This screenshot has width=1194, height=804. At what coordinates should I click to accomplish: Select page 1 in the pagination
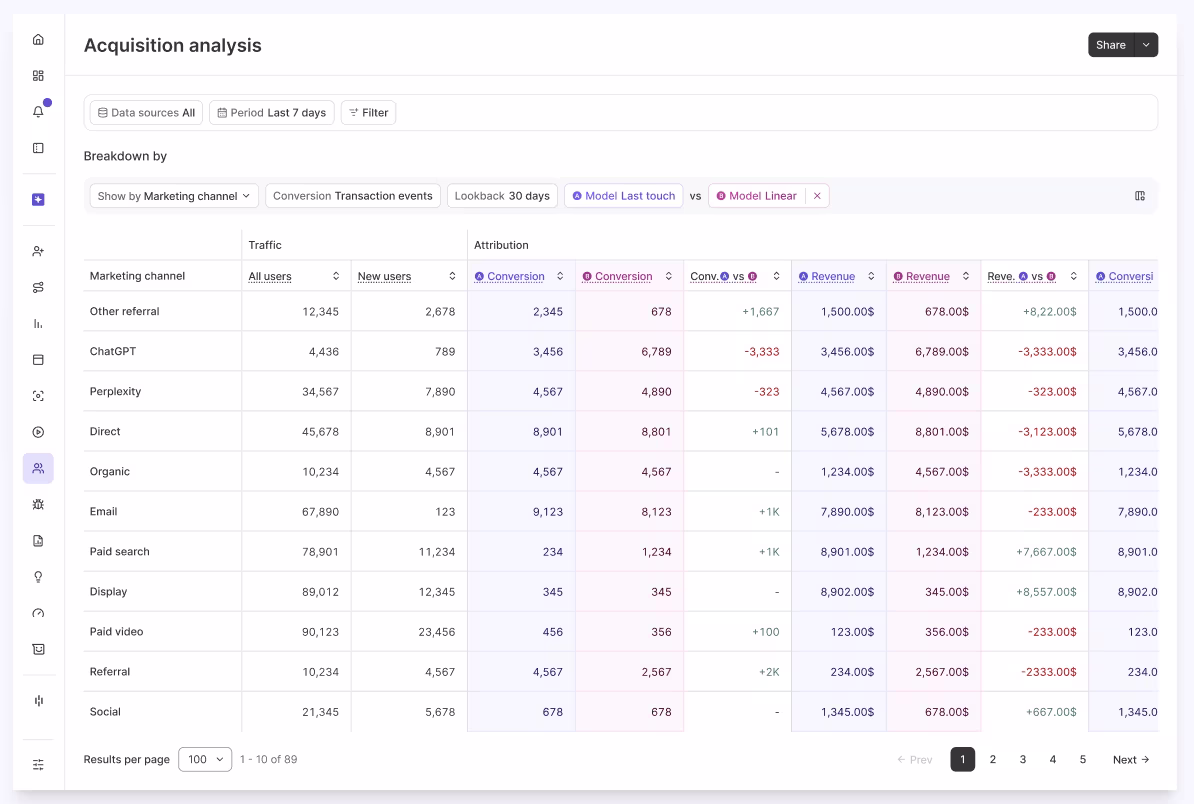click(x=963, y=759)
